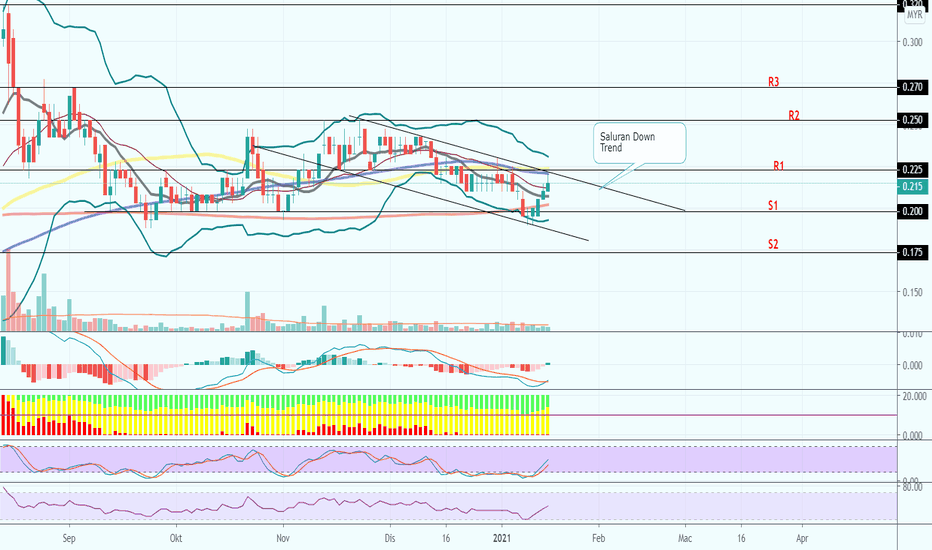Click the 0.215 current price tag

[912, 187]
